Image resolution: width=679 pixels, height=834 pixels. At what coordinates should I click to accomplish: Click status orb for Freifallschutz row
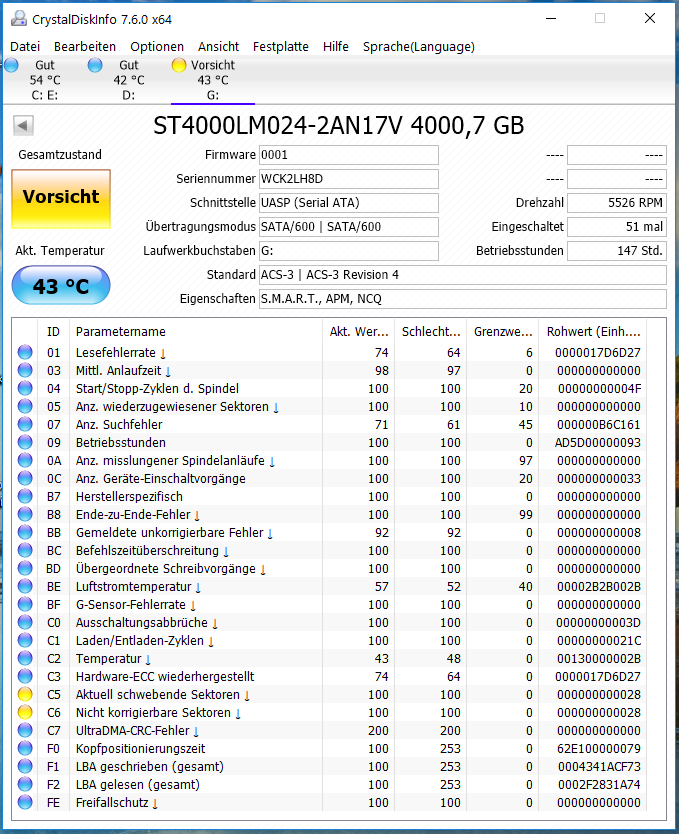(25, 802)
